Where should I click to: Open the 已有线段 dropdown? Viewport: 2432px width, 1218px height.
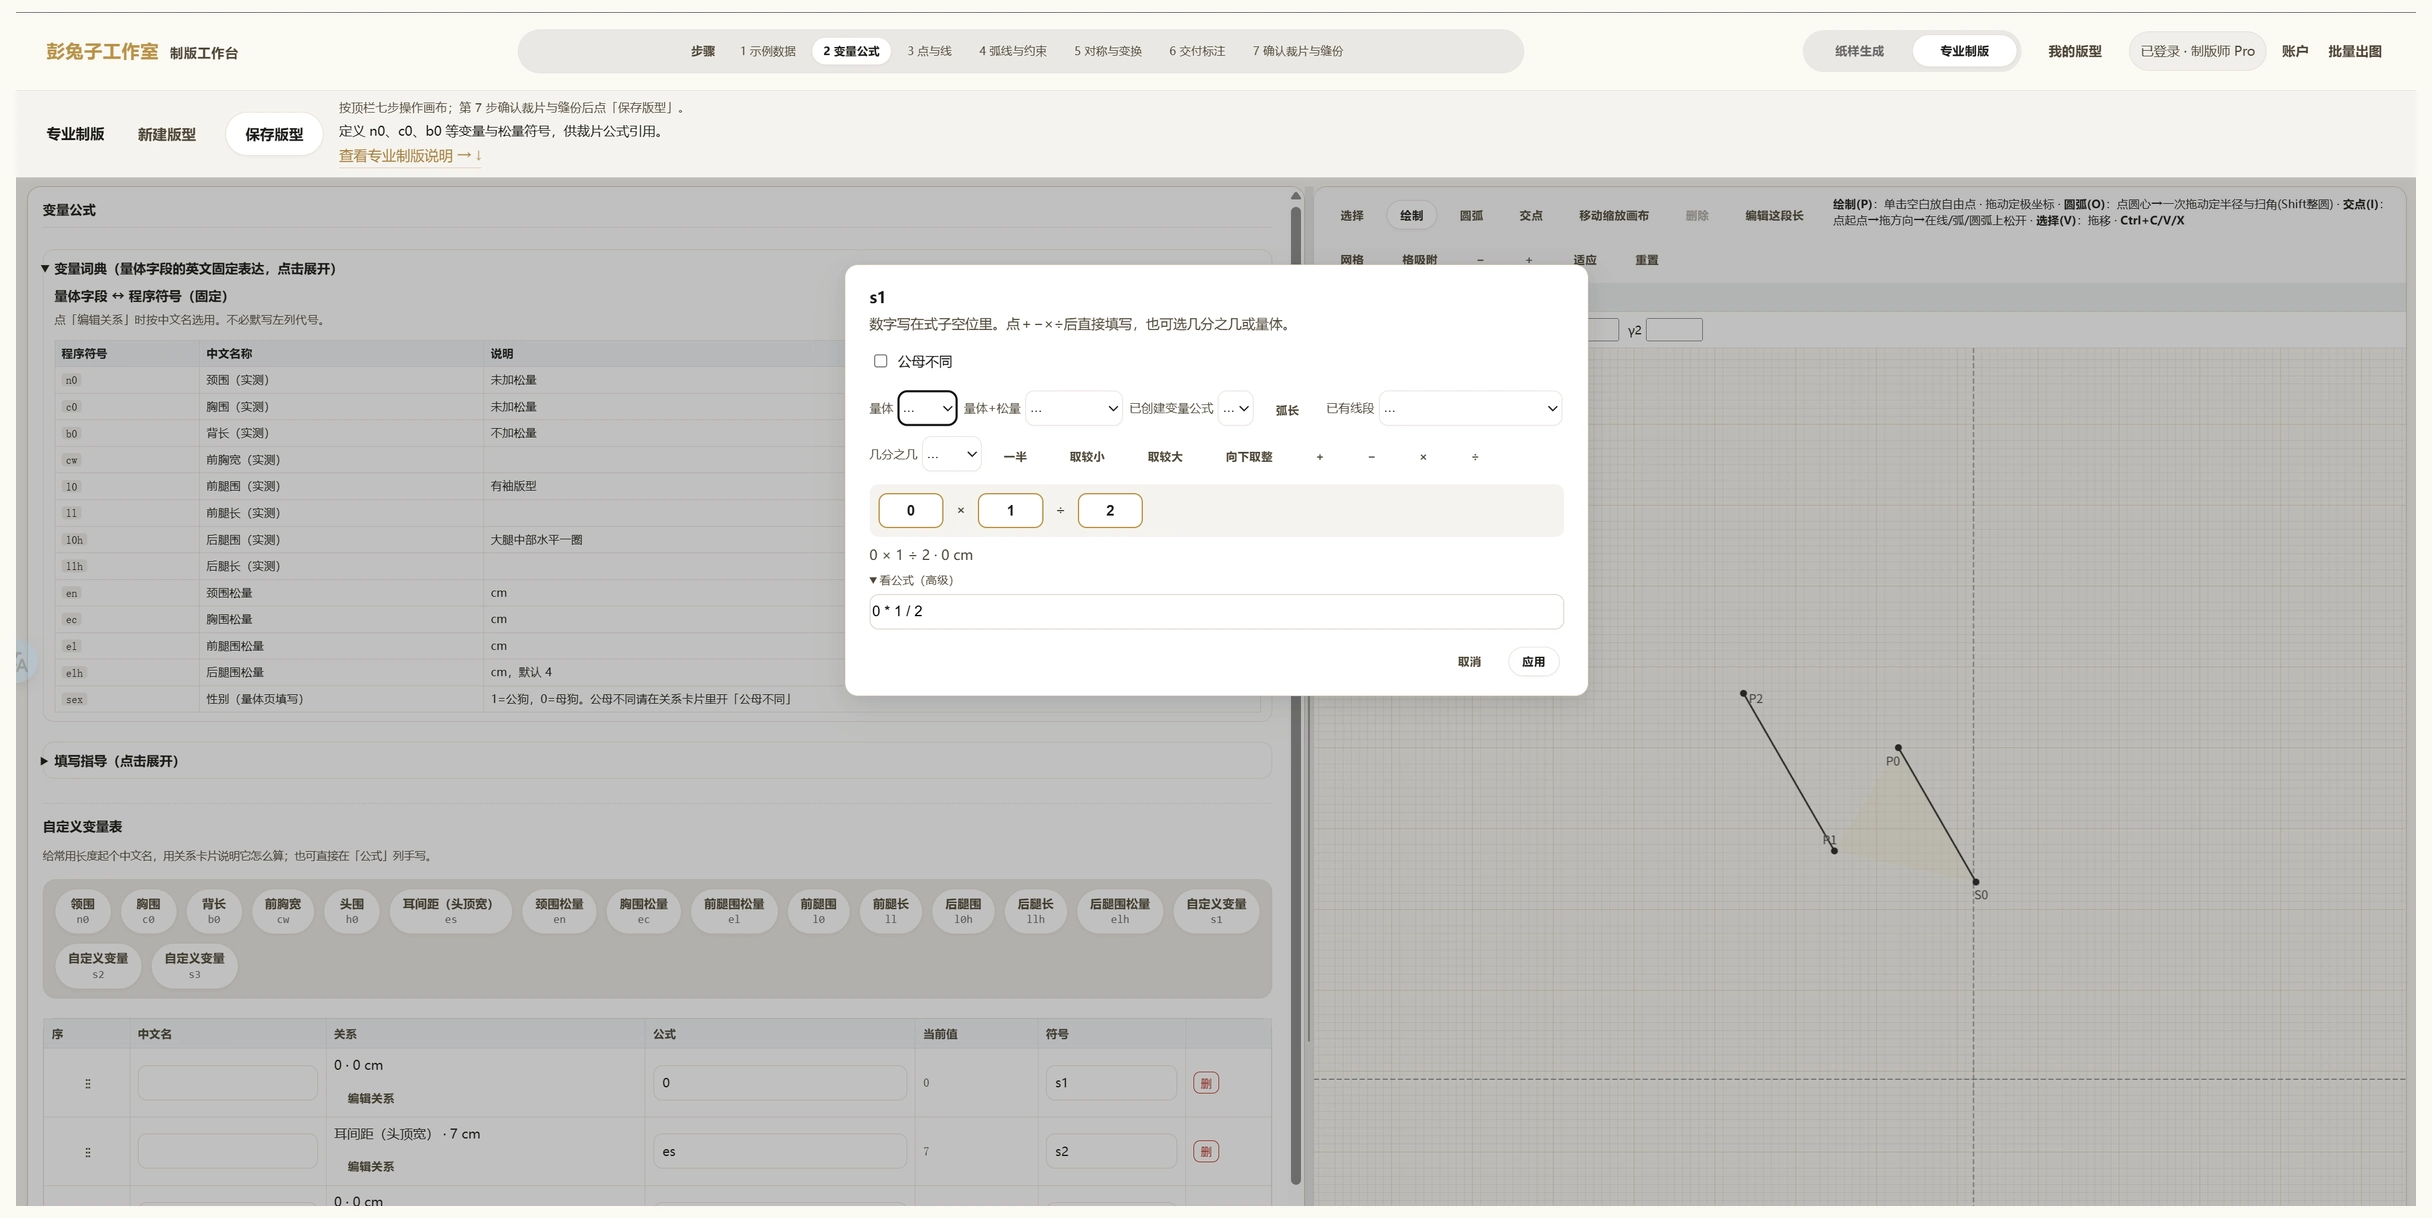(1470, 408)
